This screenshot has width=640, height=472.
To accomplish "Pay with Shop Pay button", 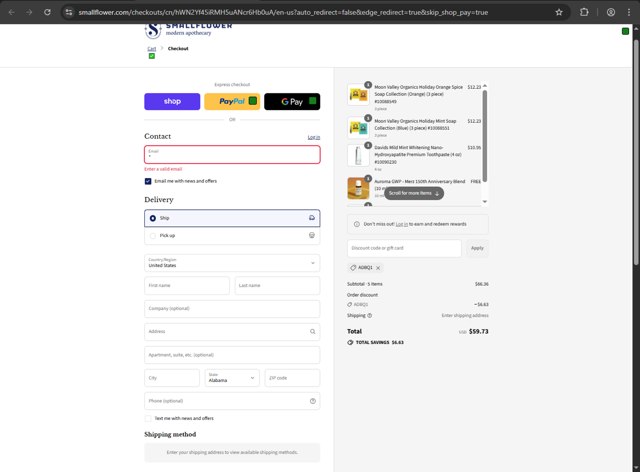I will pos(172,102).
